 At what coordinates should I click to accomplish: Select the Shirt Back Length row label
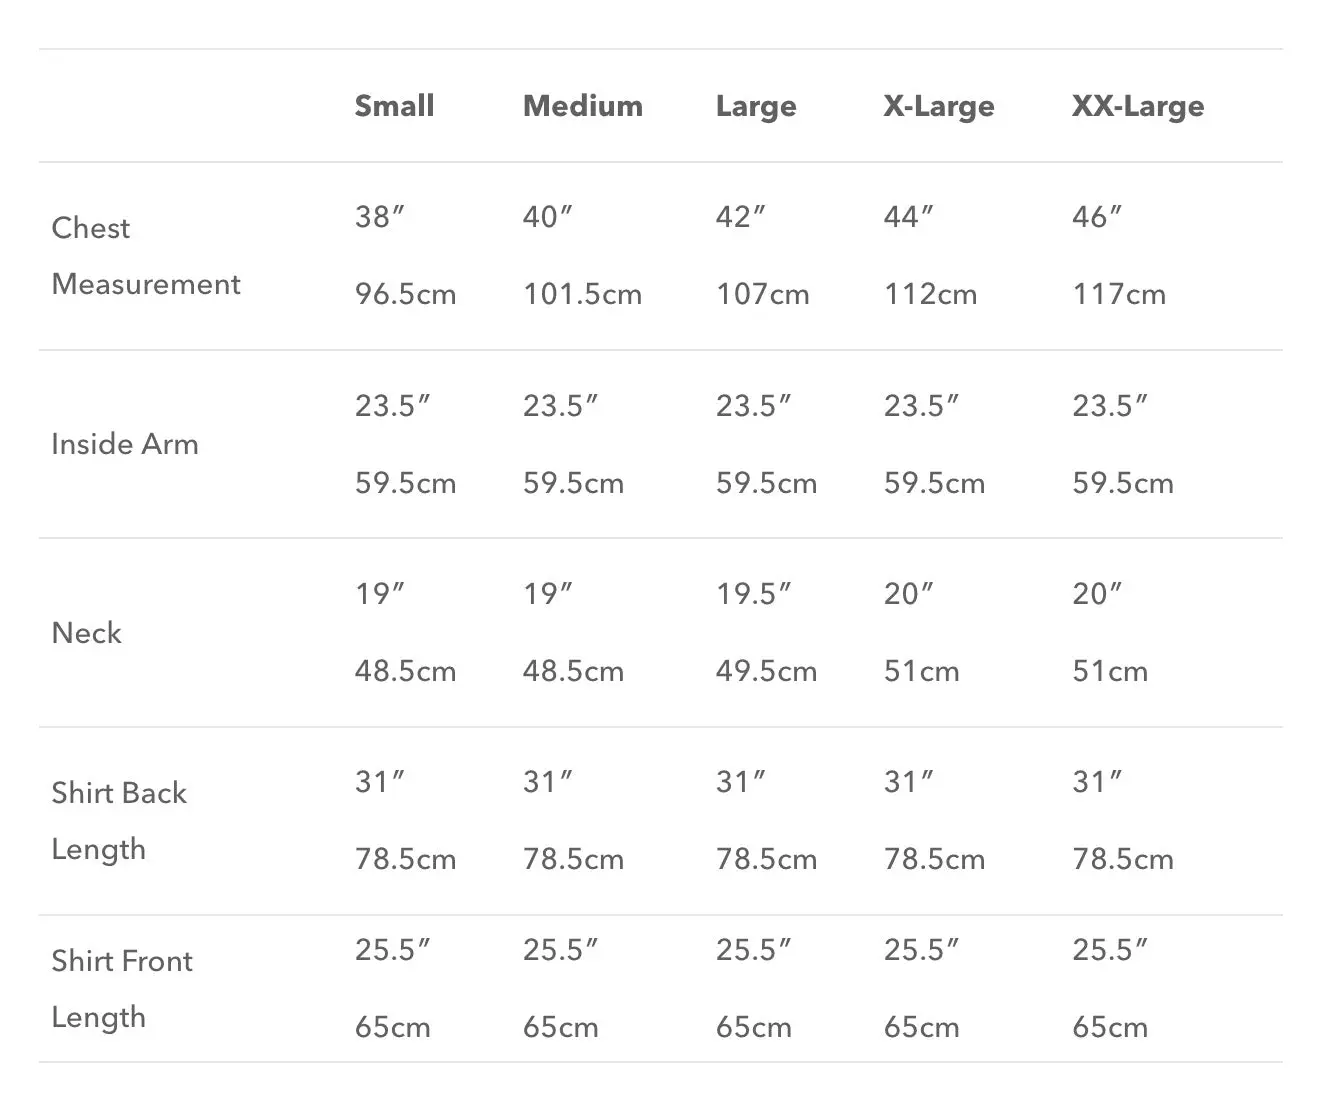pyautogui.click(x=118, y=821)
